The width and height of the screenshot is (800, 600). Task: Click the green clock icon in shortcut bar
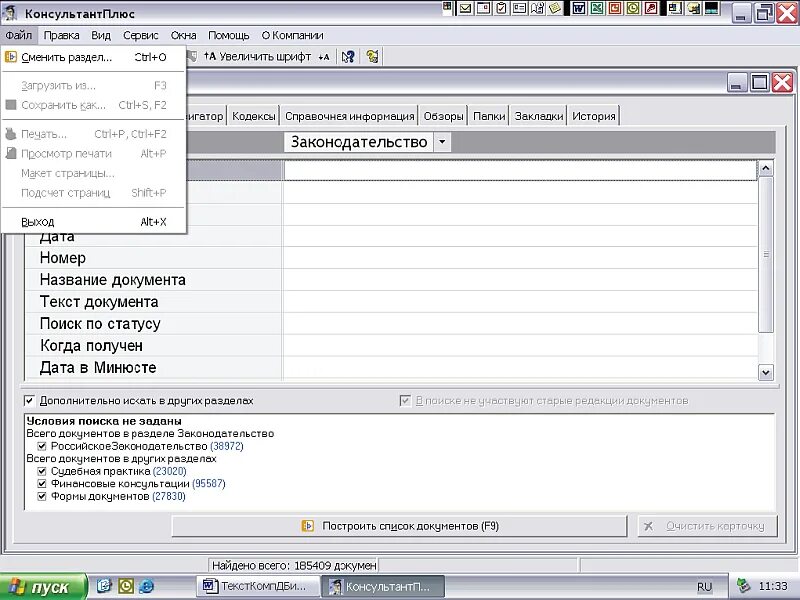(633, 8)
